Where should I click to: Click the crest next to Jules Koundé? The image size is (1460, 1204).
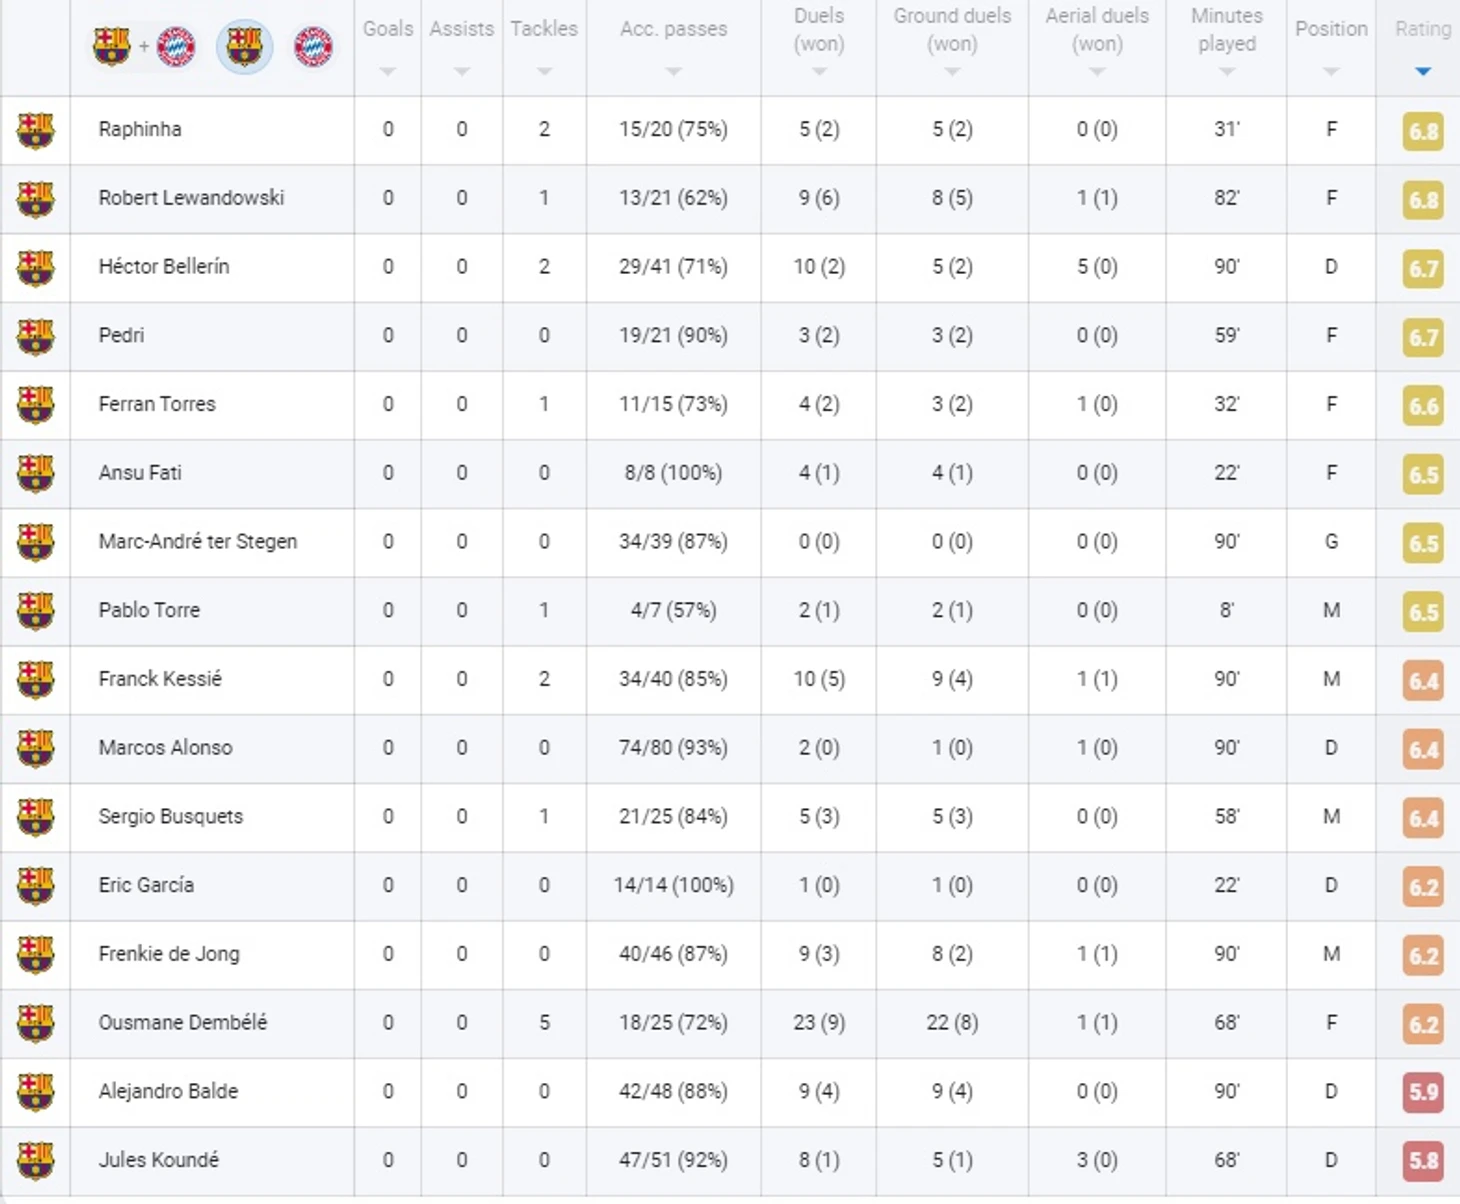pos(36,1160)
